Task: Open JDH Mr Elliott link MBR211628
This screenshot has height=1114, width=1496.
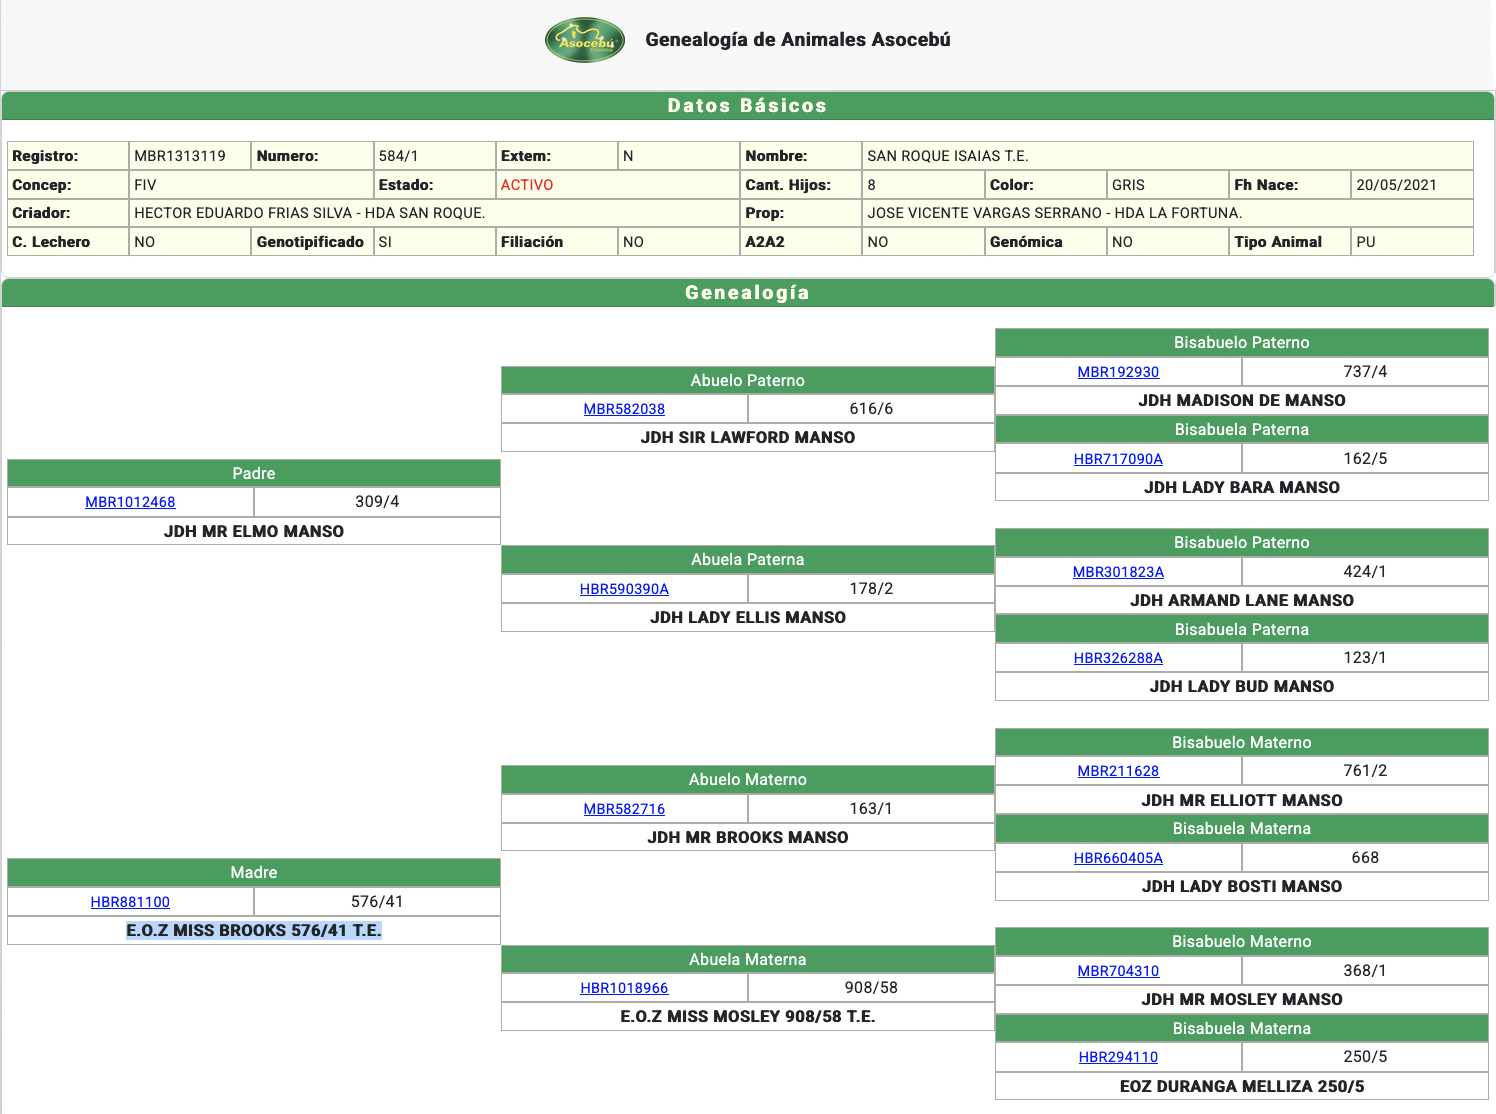Action: [x=1118, y=771]
